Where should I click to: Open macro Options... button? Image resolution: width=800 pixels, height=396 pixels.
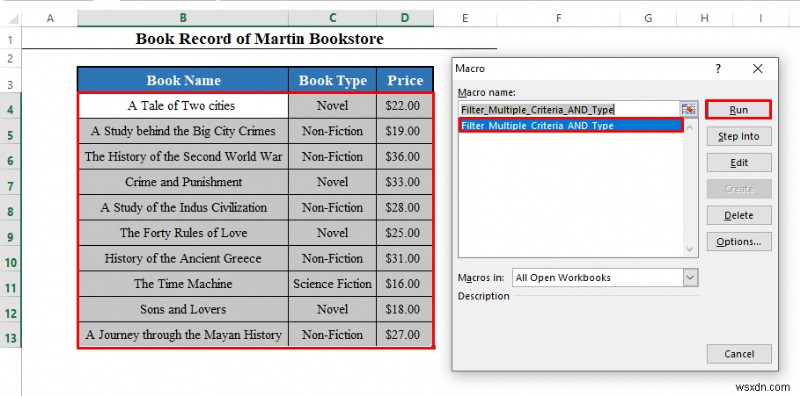(x=739, y=242)
